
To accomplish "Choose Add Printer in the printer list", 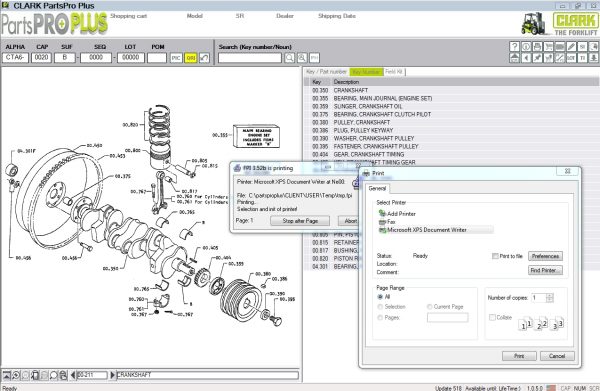I will click(397, 213).
